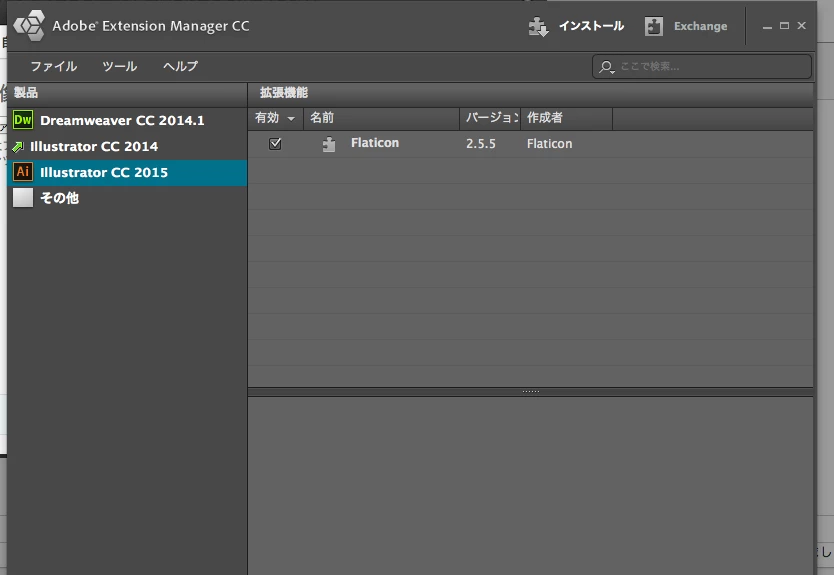This screenshot has height=575, width=834.
Task: Select Illustrator CC 2015 product
Action: pyautogui.click(x=127, y=172)
